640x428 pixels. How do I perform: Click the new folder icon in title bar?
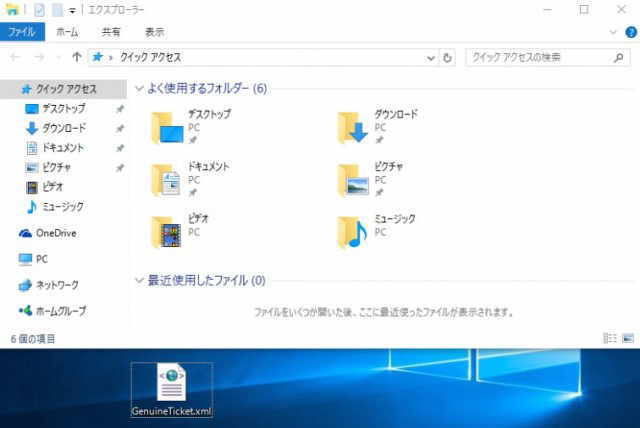point(57,10)
